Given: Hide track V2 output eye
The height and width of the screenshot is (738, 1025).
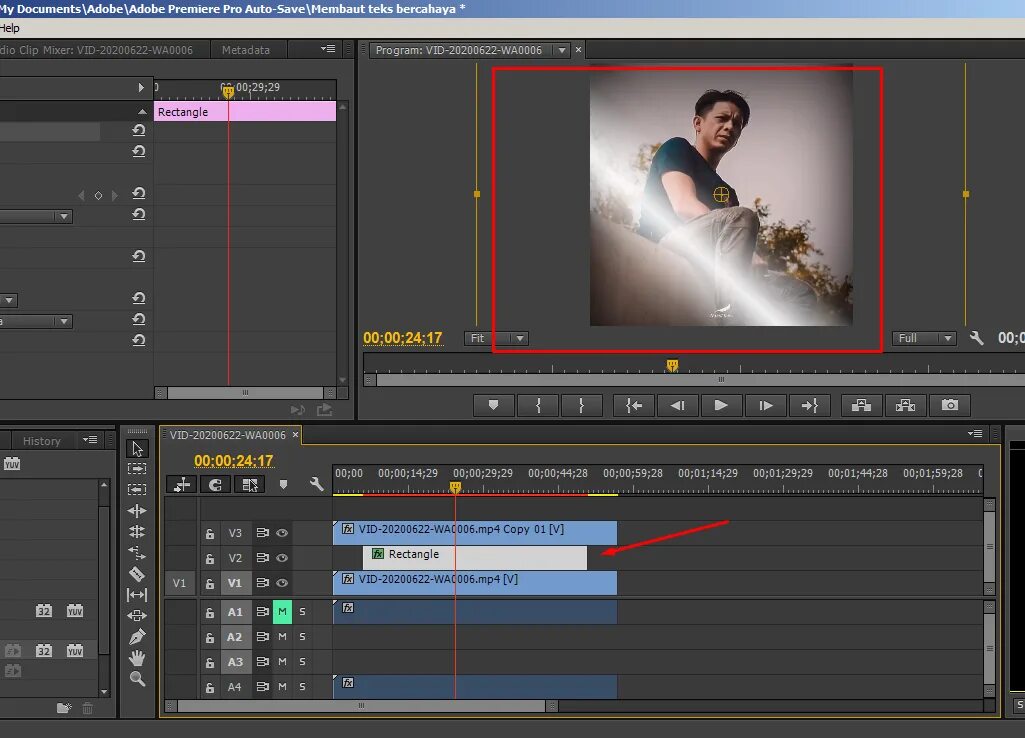Looking at the screenshot, I should tap(282, 558).
